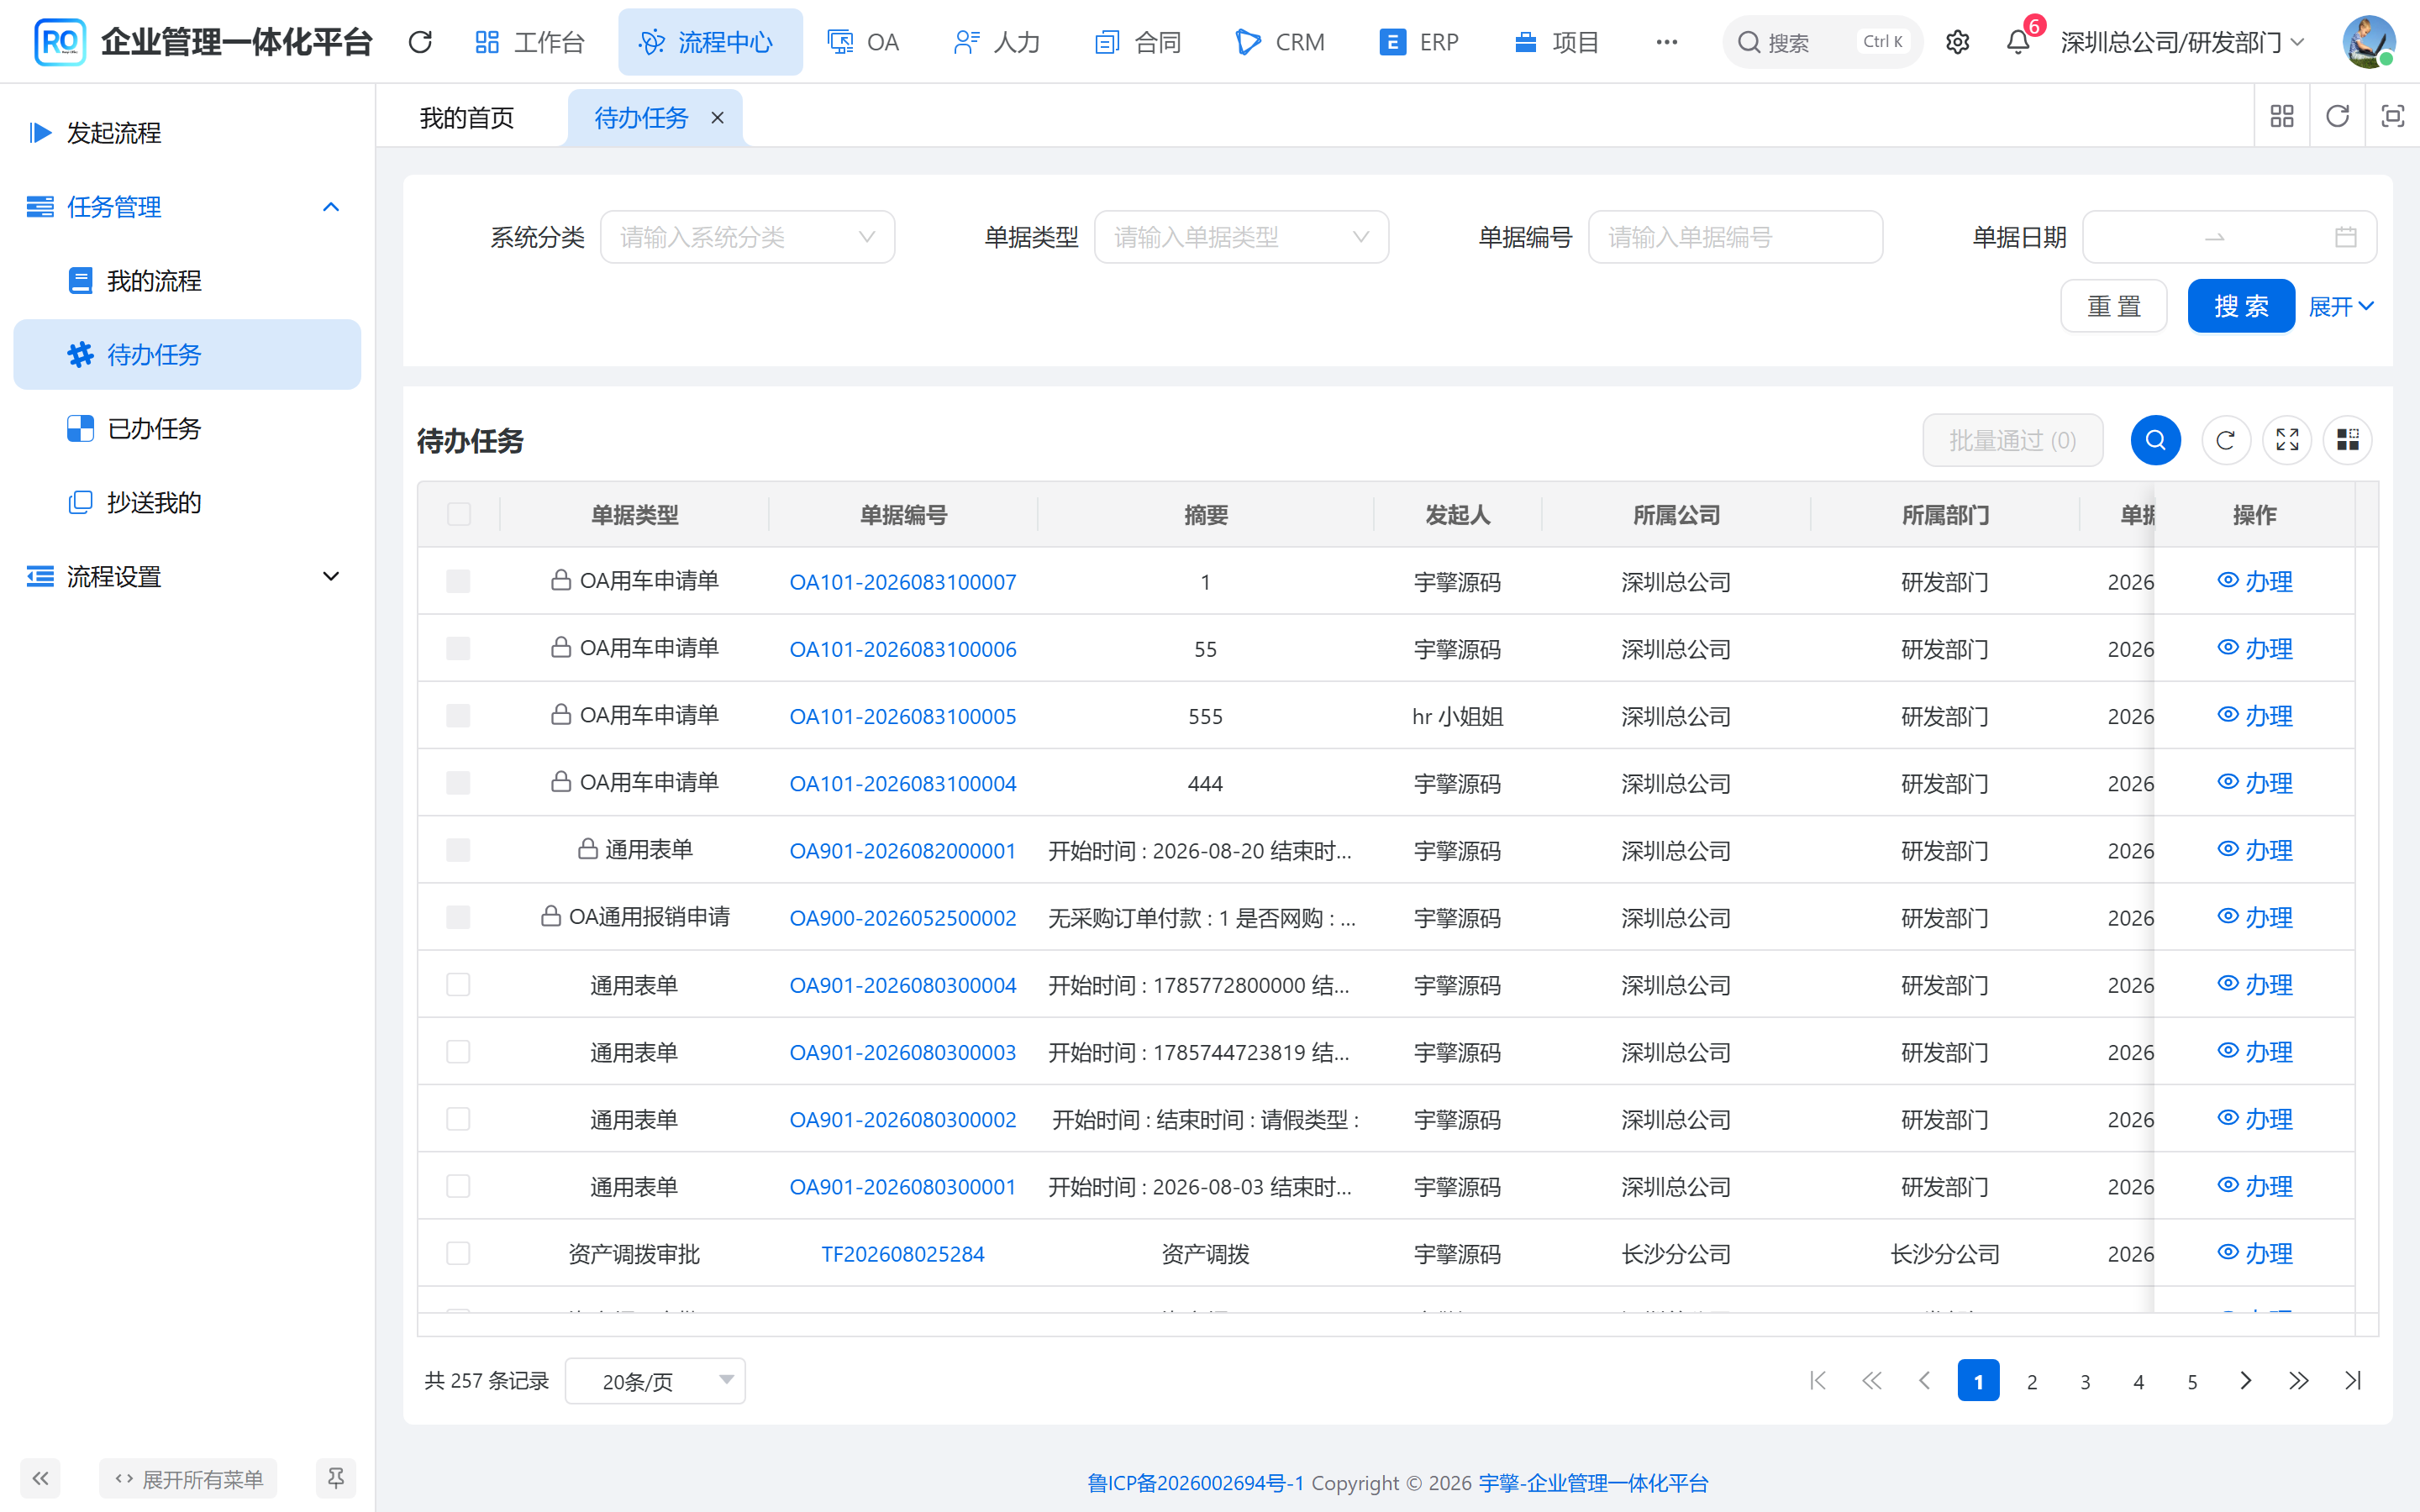The height and width of the screenshot is (1512, 2420).
Task: Open the notification bell
Action: tap(2018, 42)
